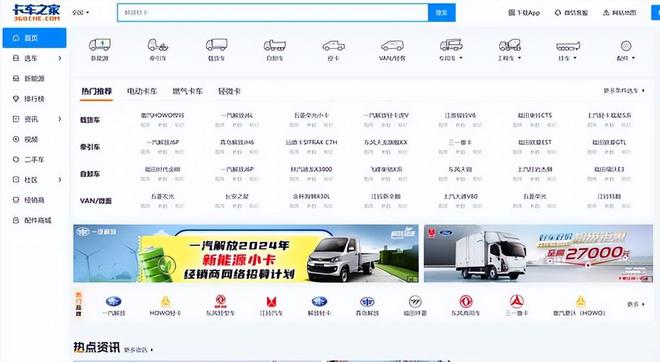Image resolution: width=660 pixels, height=362 pixels.
Task: Switch to the 电动卡车 tab
Action: pyautogui.click(x=142, y=91)
